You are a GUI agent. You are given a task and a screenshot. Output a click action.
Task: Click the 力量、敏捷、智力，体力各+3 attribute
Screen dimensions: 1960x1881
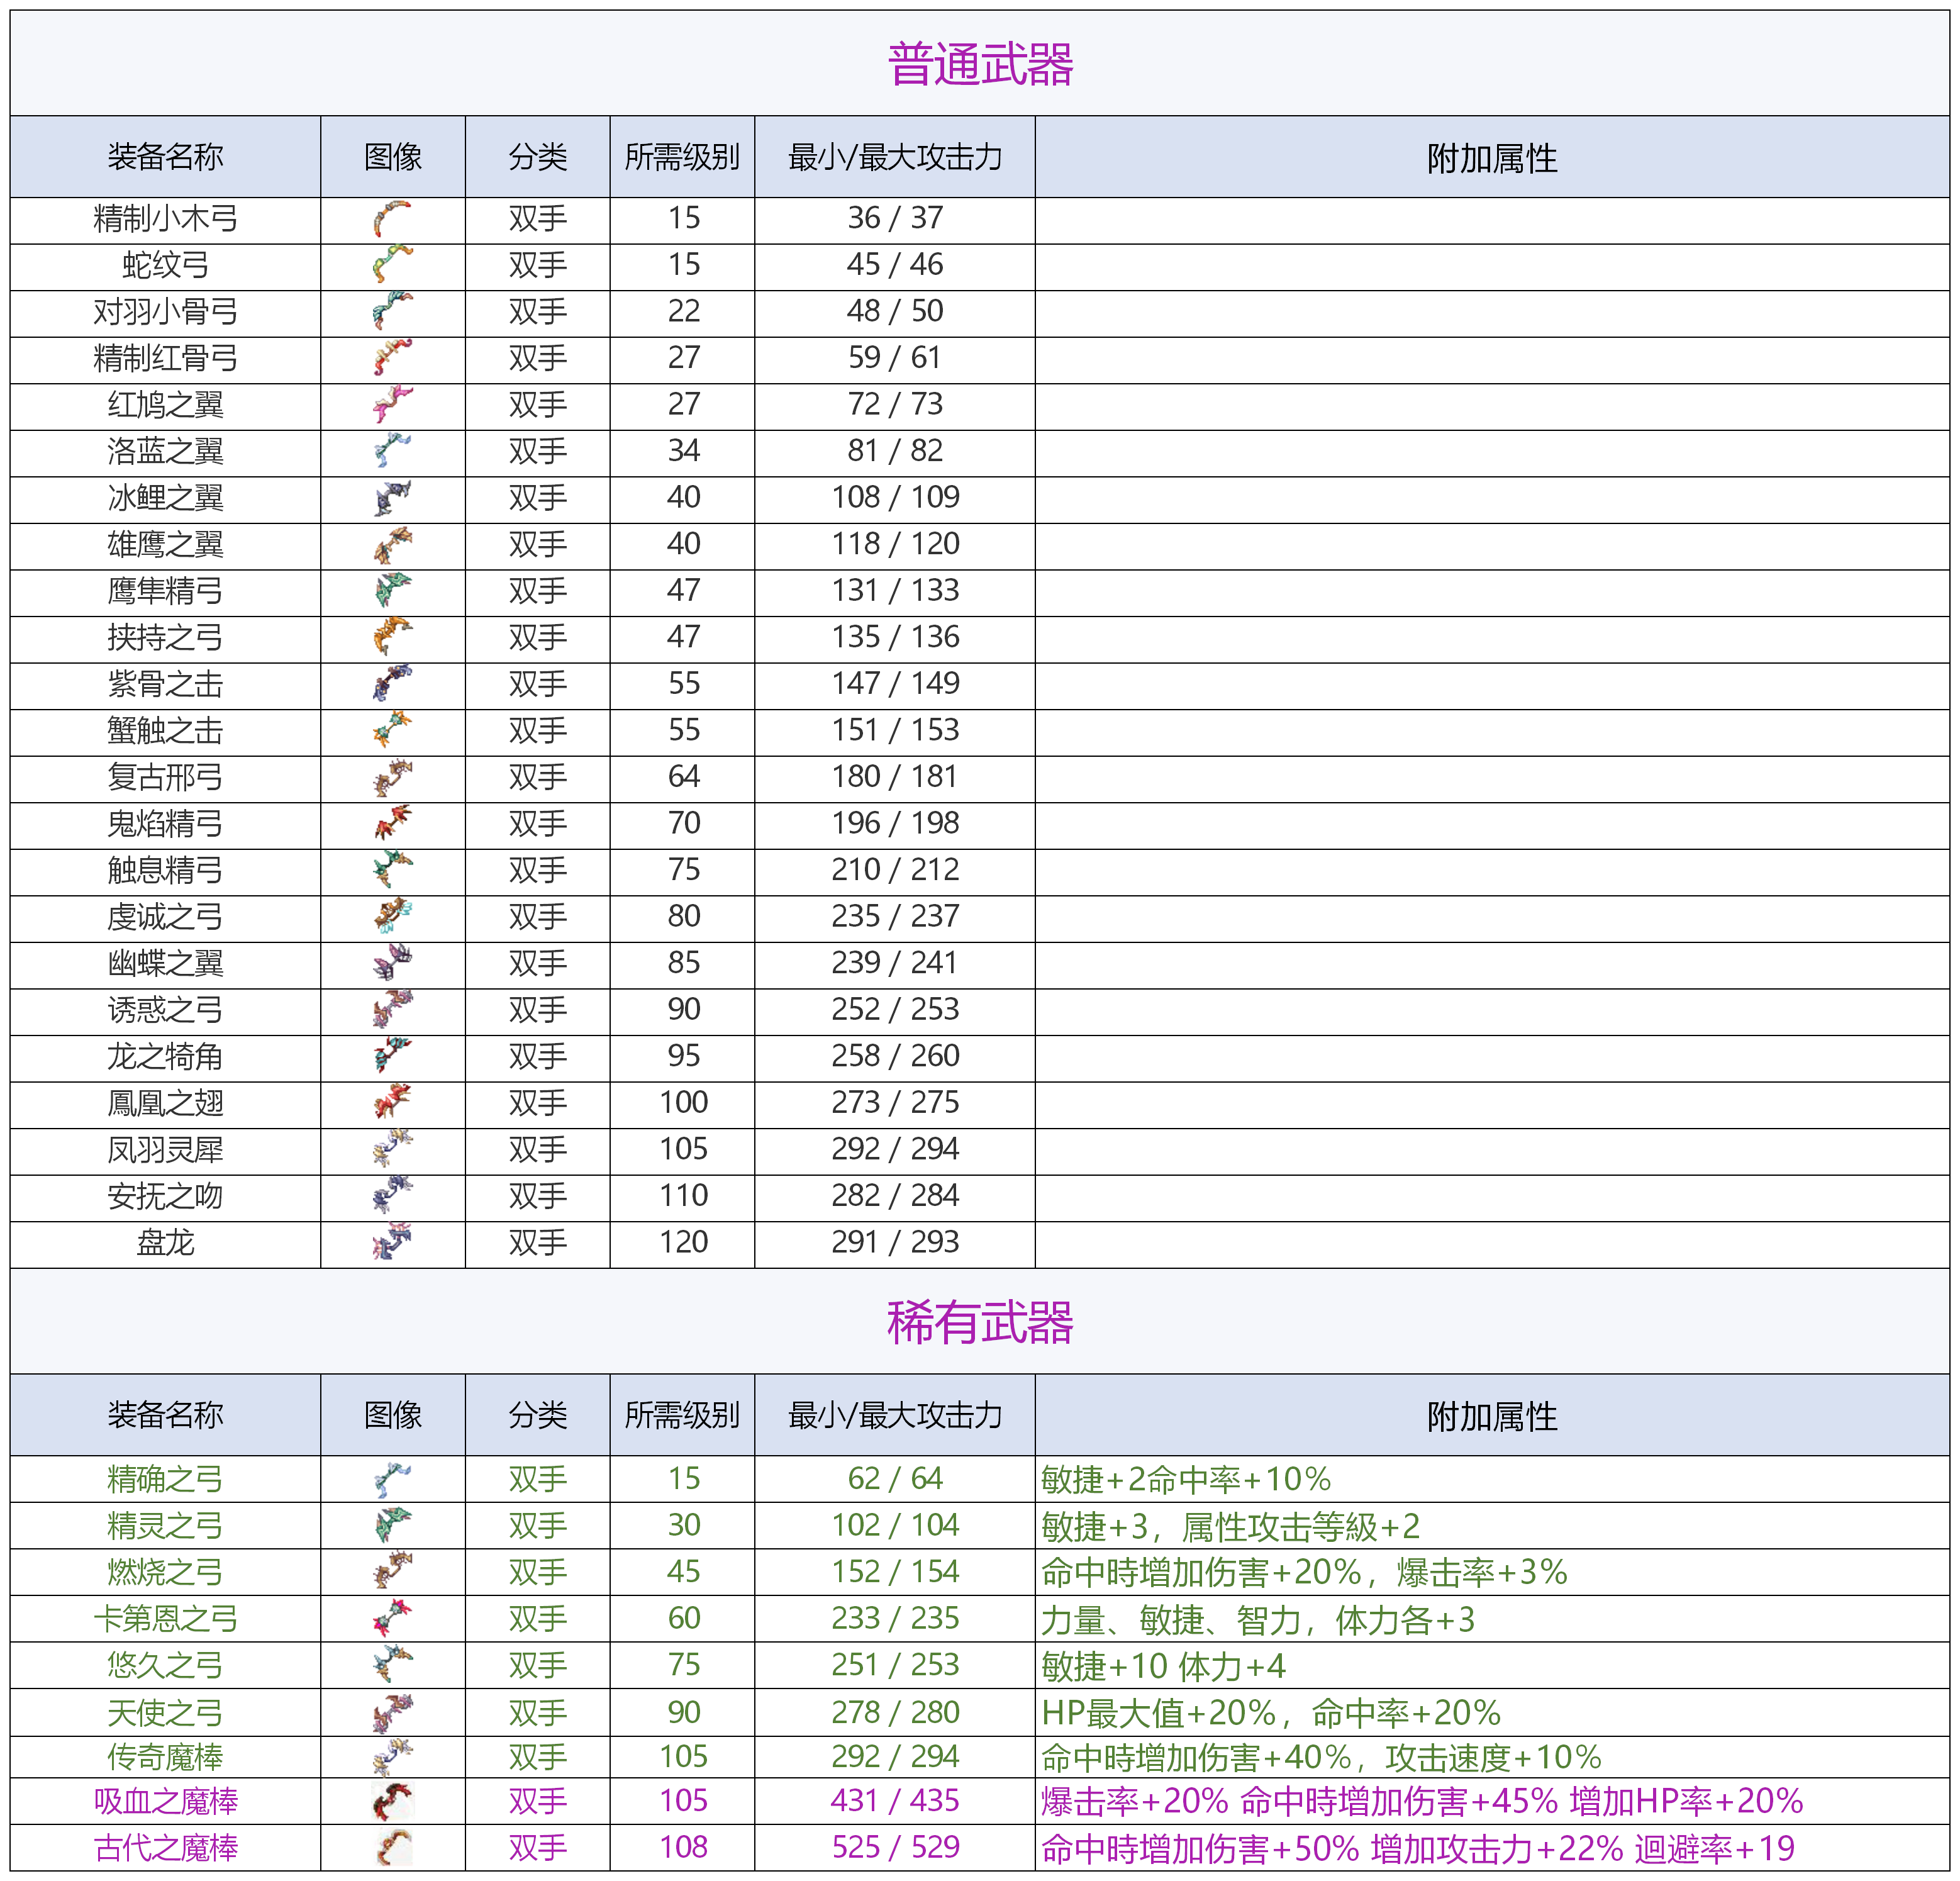click(1258, 1620)
